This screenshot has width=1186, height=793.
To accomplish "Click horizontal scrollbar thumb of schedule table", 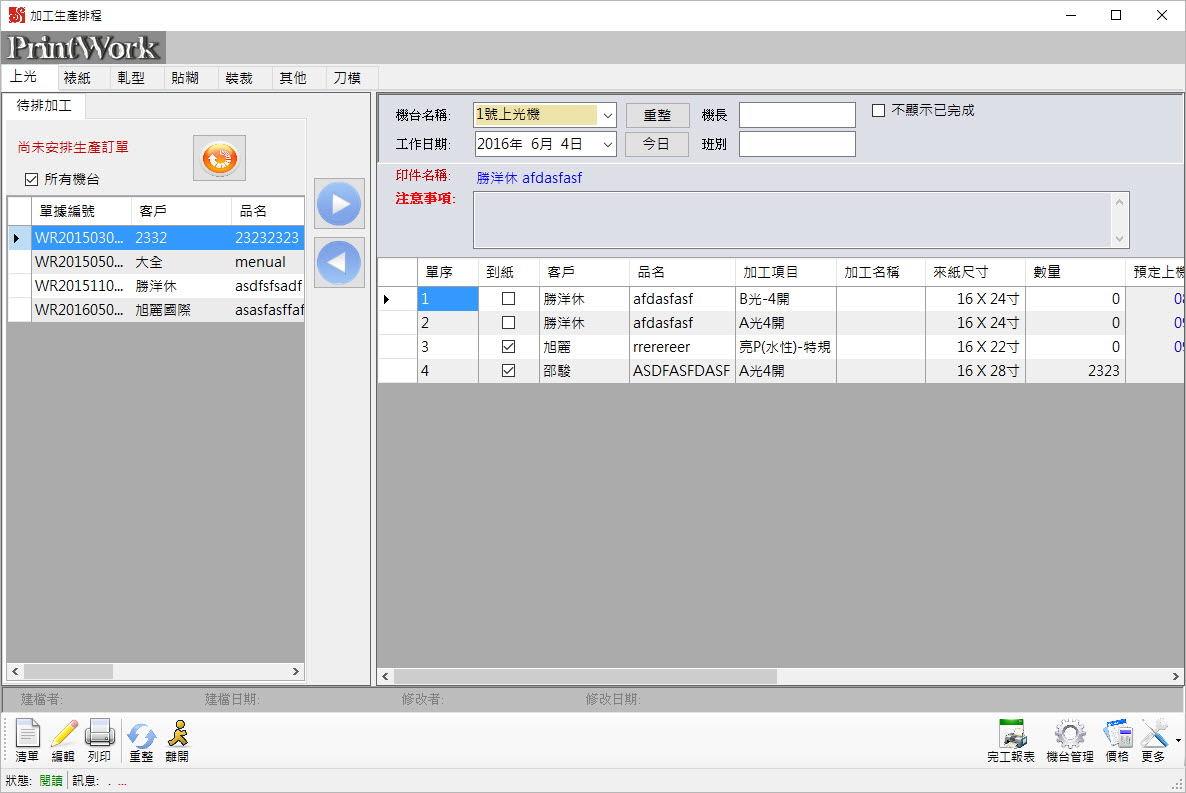I will coord(585,676).
